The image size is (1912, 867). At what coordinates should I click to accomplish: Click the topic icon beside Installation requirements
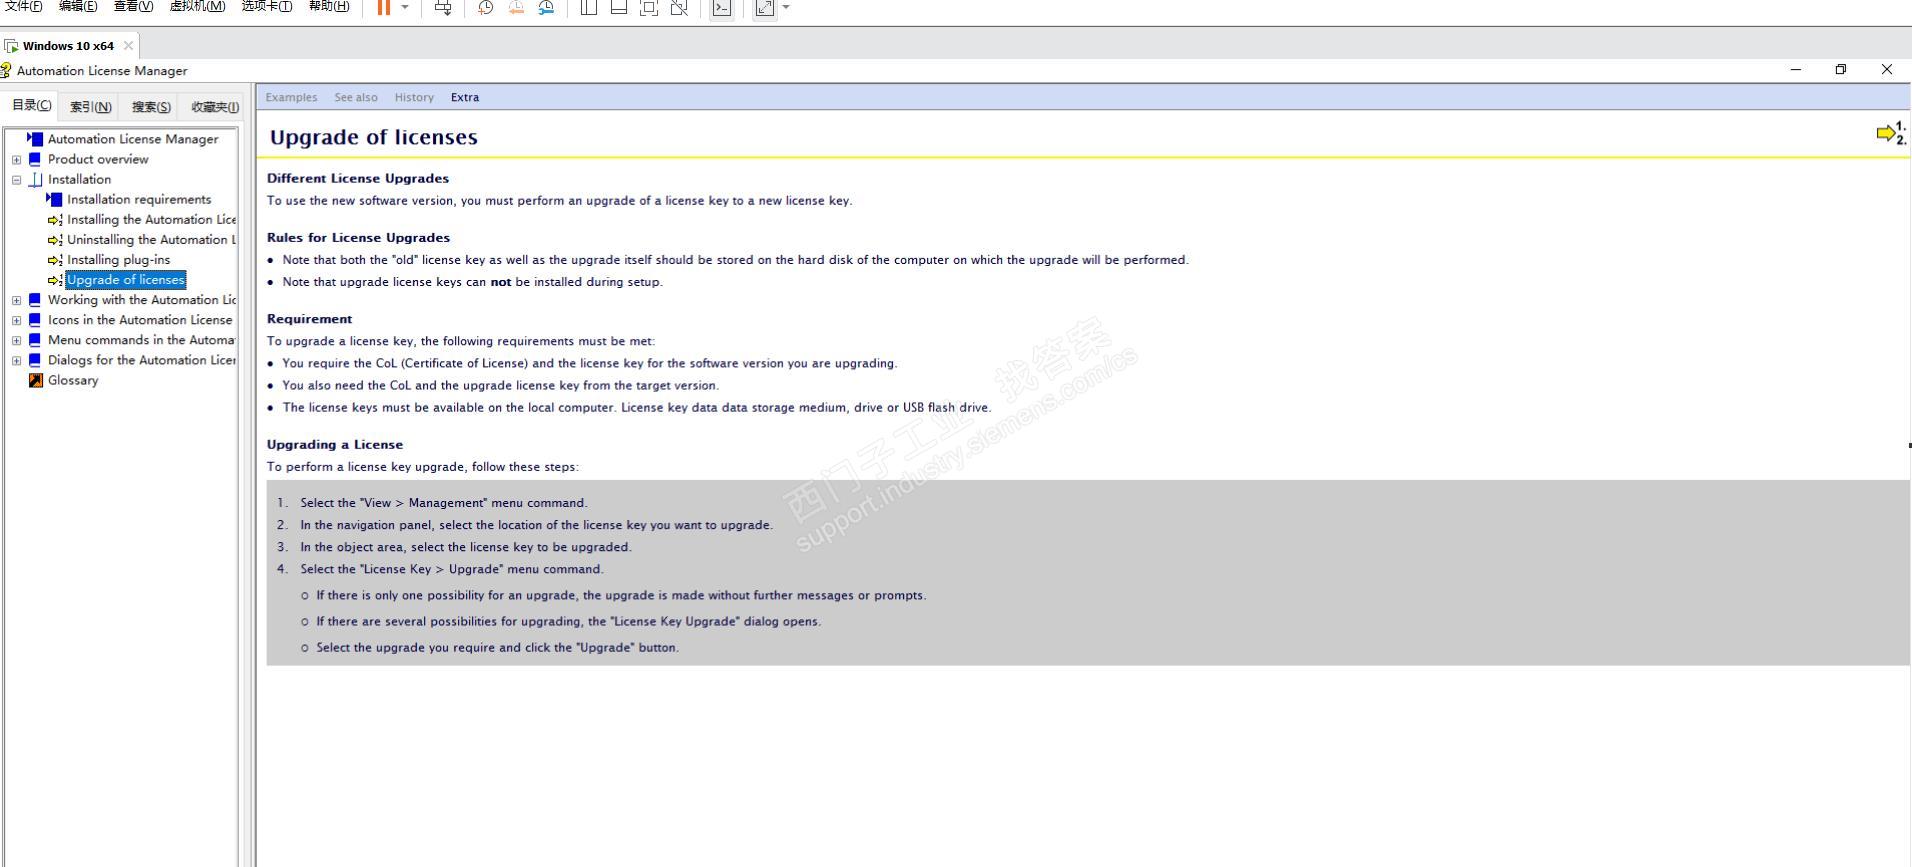54,199
